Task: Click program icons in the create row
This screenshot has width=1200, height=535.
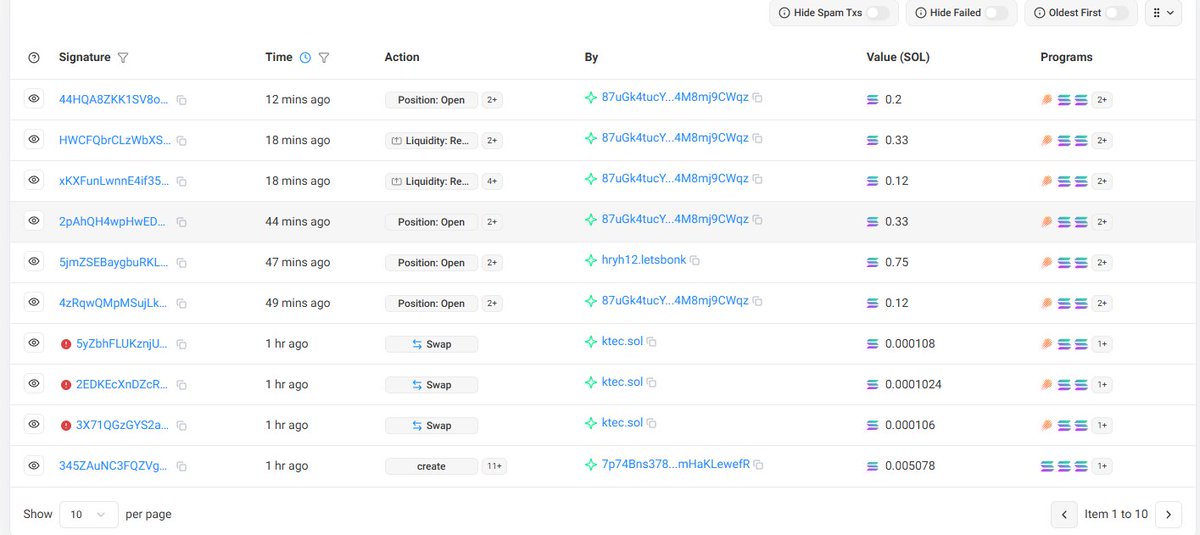Action: [x=1064, y=466]
